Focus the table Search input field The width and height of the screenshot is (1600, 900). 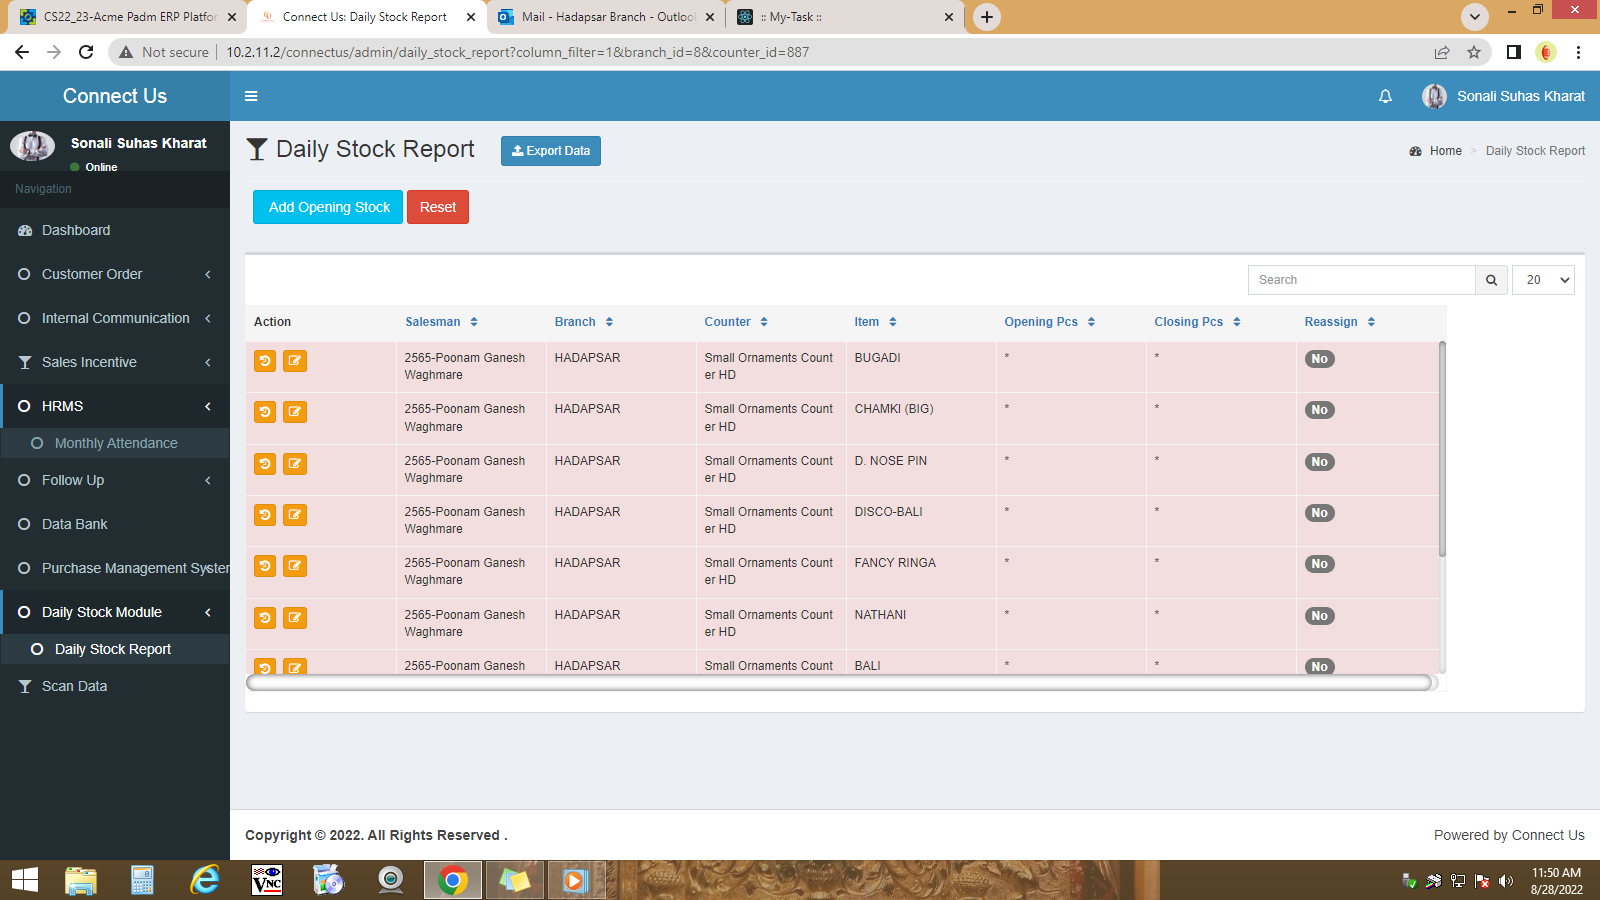click(1362, 280)
